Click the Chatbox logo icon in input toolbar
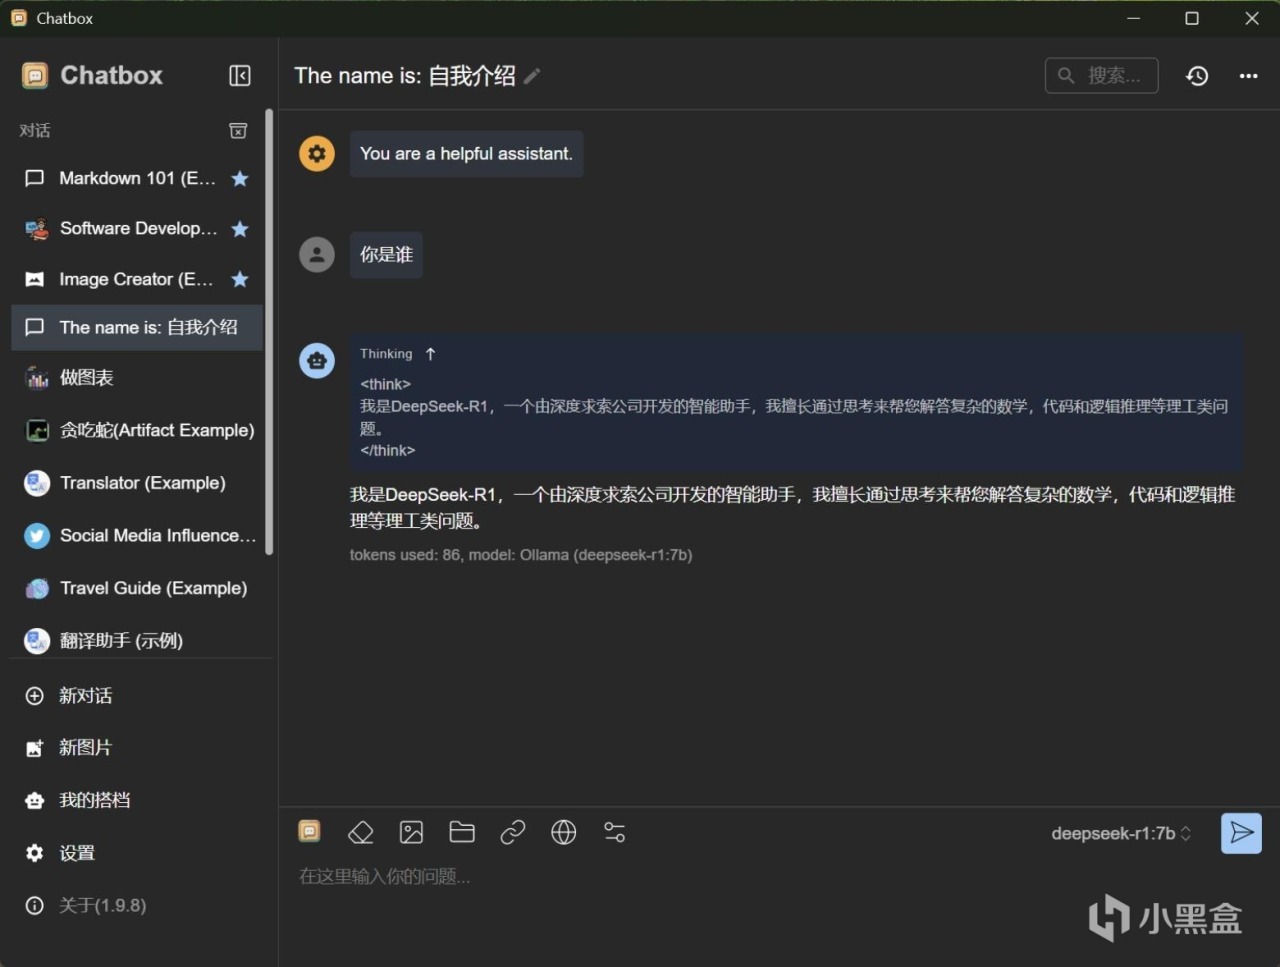 [x=310, y=831]
